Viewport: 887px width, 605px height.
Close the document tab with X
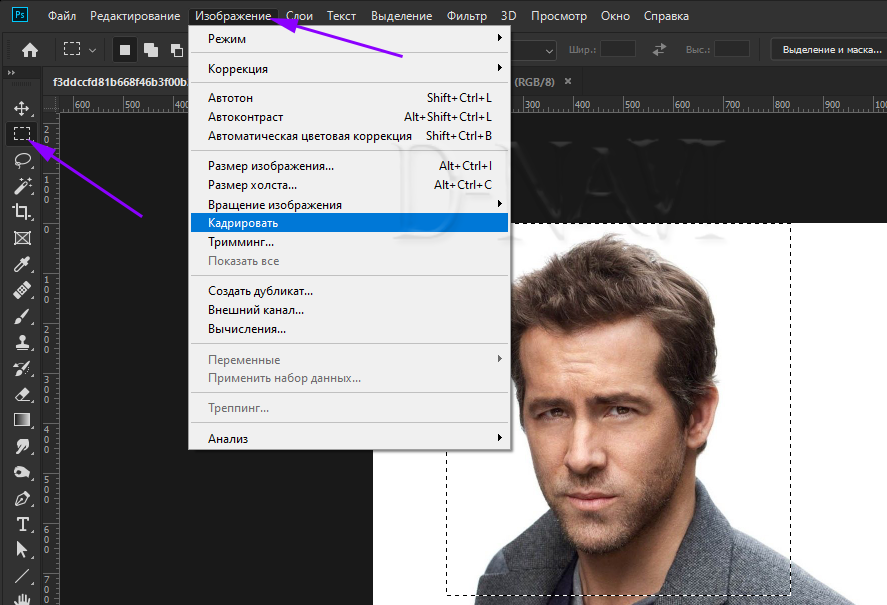tap(568, 81)
